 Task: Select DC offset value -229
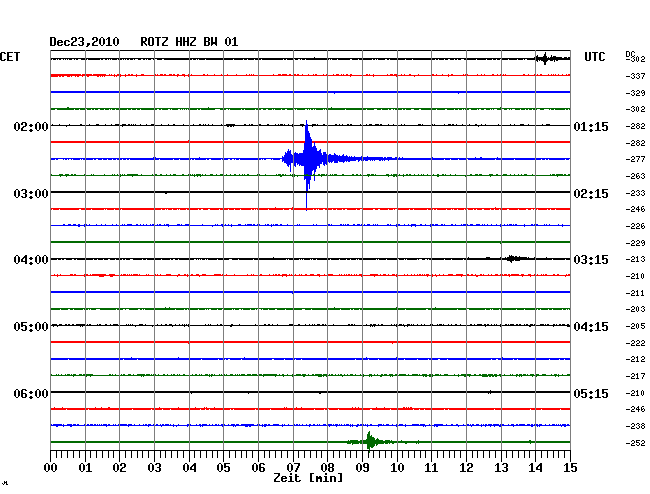point(635,243)
